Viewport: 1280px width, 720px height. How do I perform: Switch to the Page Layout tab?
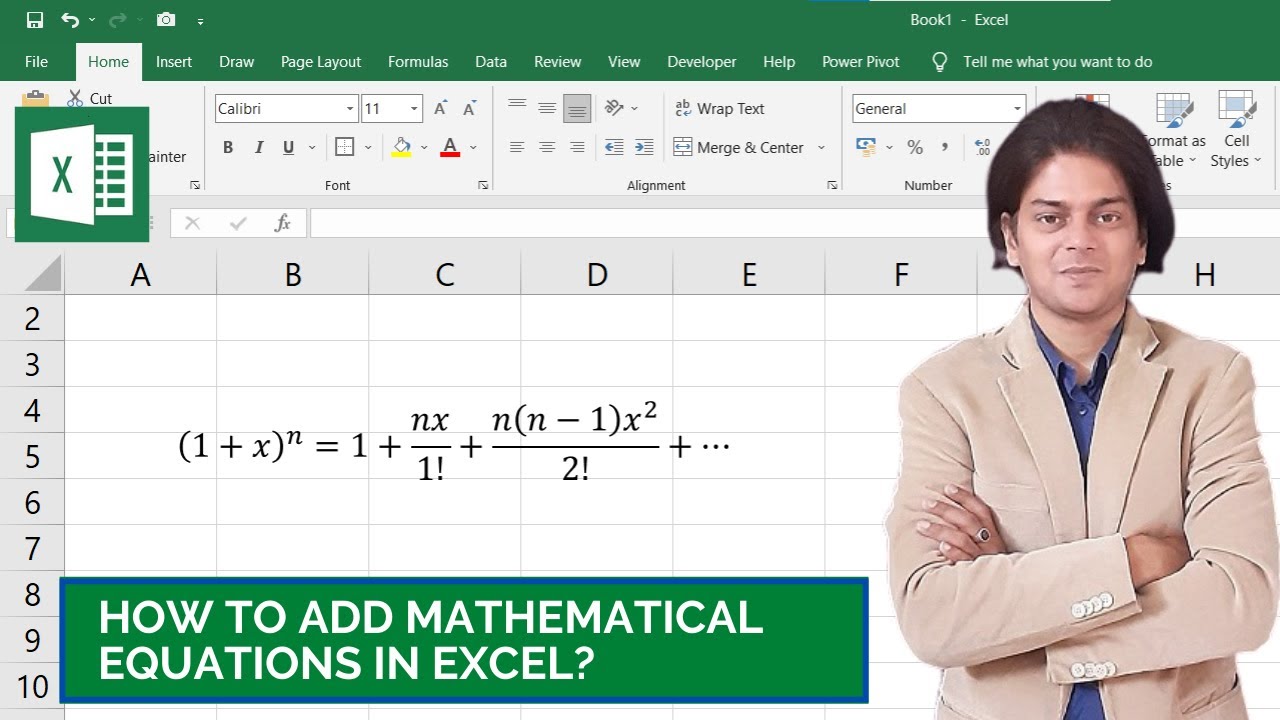321,62
